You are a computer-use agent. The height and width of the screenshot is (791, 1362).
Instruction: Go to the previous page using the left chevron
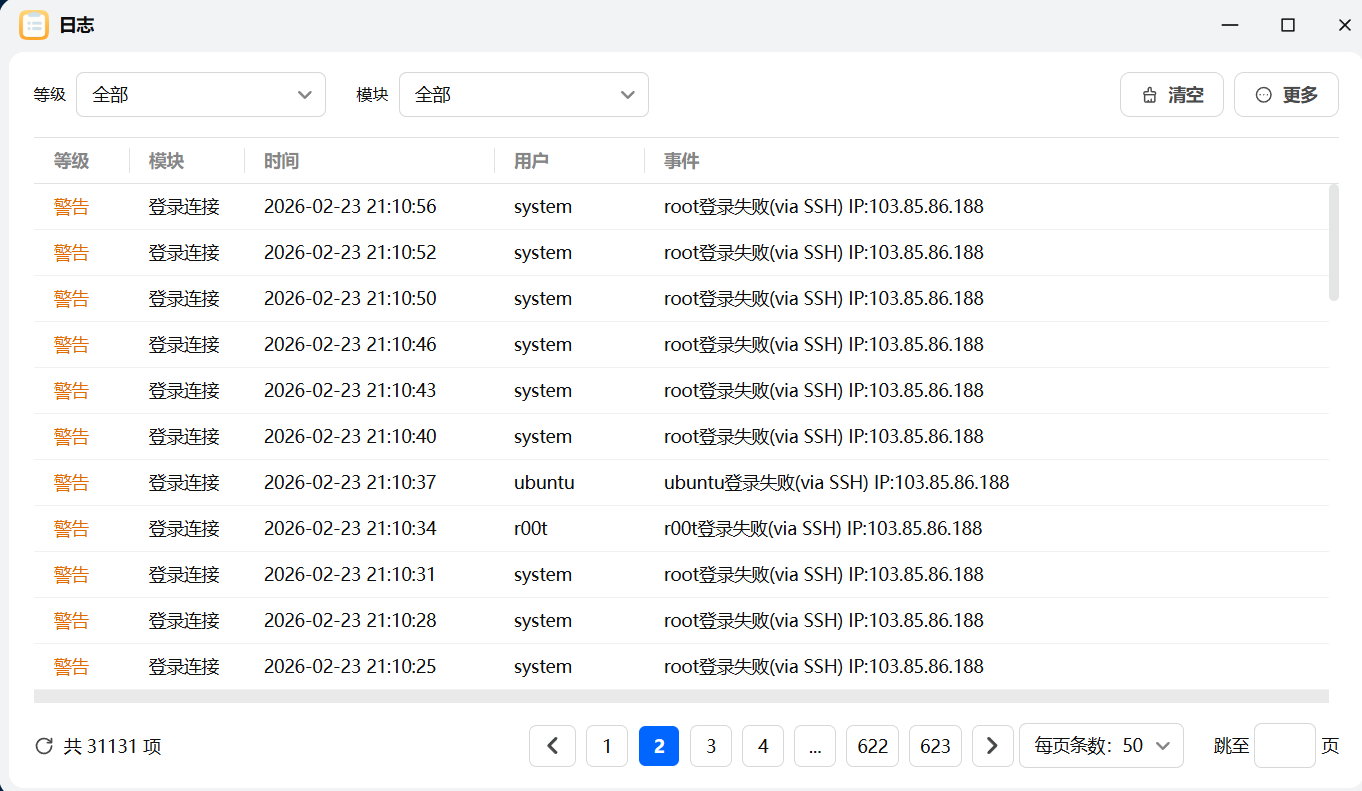(553, 745)
